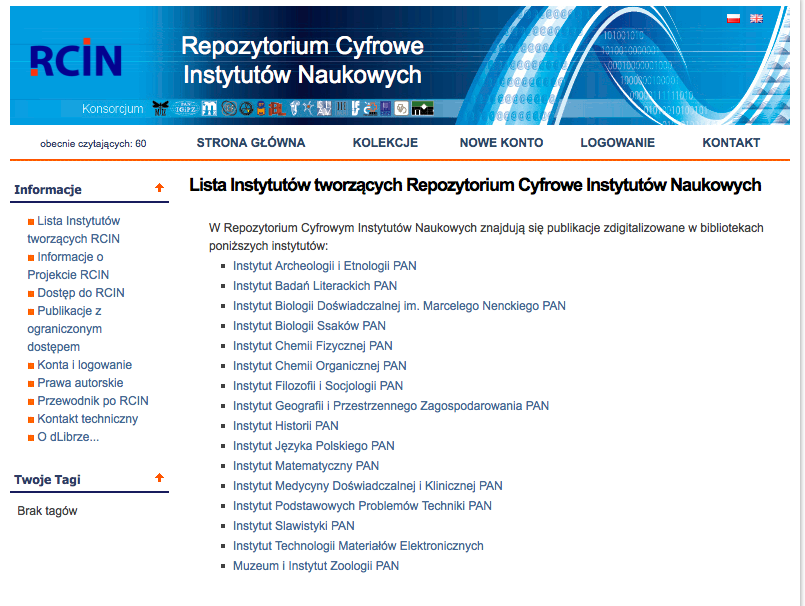
Task: Select NOWE KONTO in navigation
Action: (x=501, y=143)
